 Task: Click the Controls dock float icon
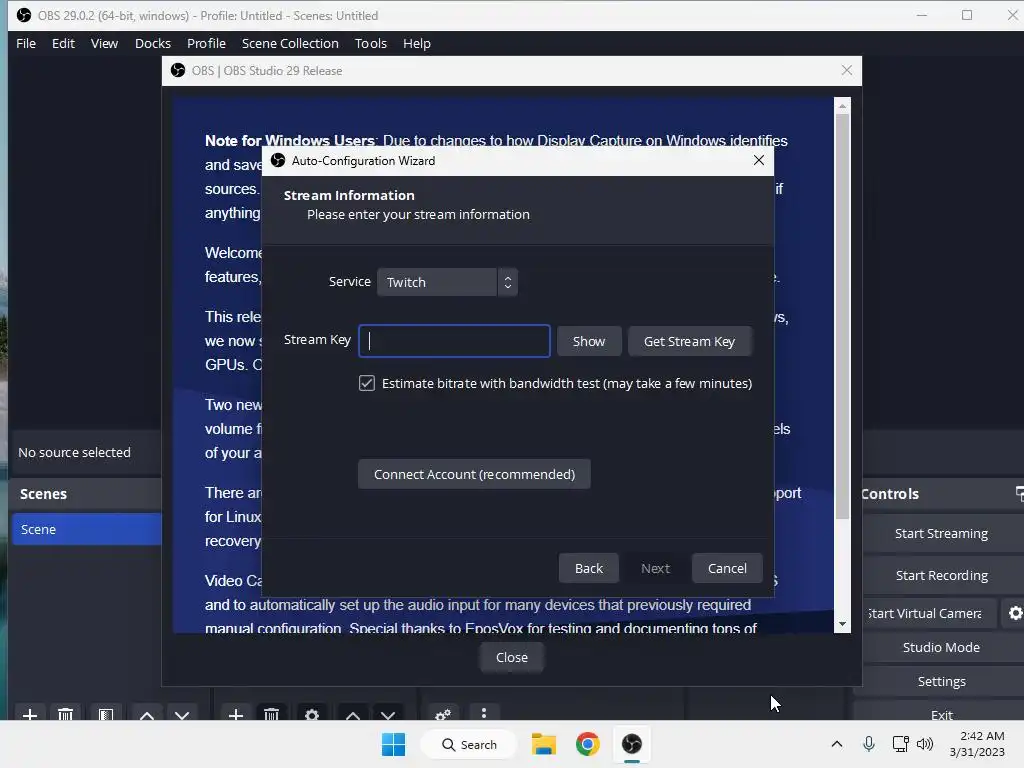[x=1019, y=494]
